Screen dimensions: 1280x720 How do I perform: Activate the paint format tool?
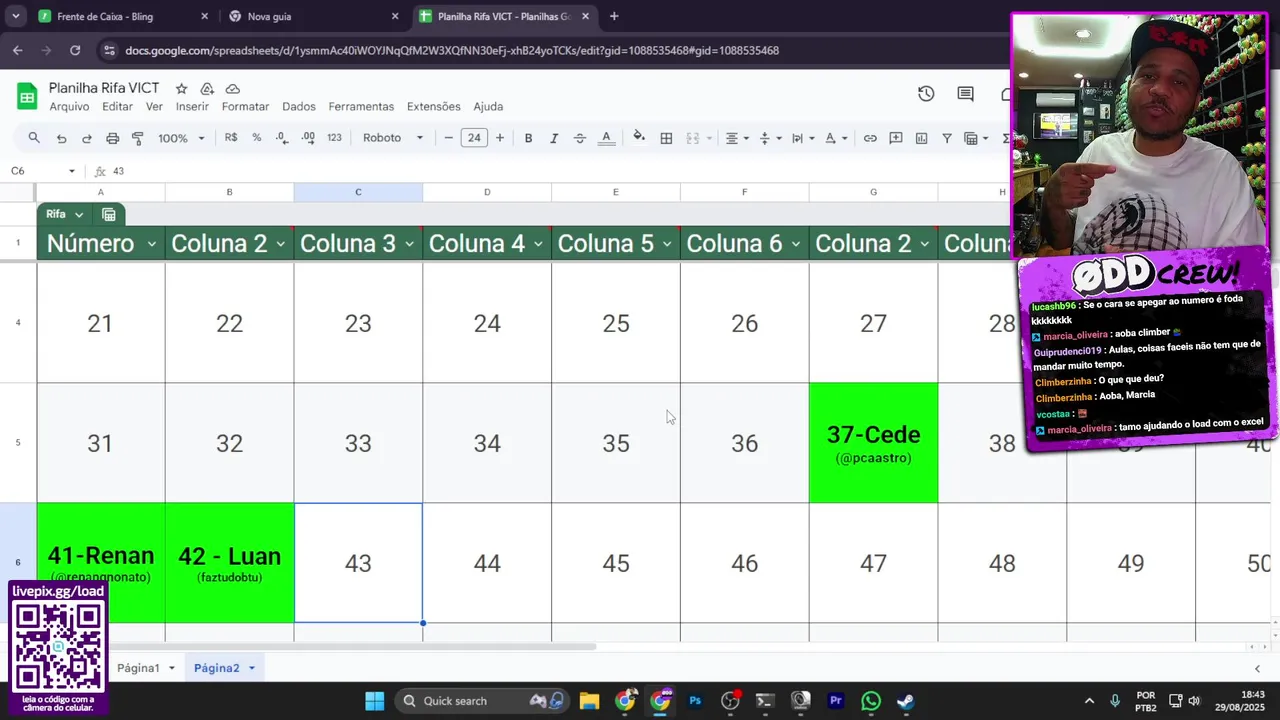(x=138, y=138)
